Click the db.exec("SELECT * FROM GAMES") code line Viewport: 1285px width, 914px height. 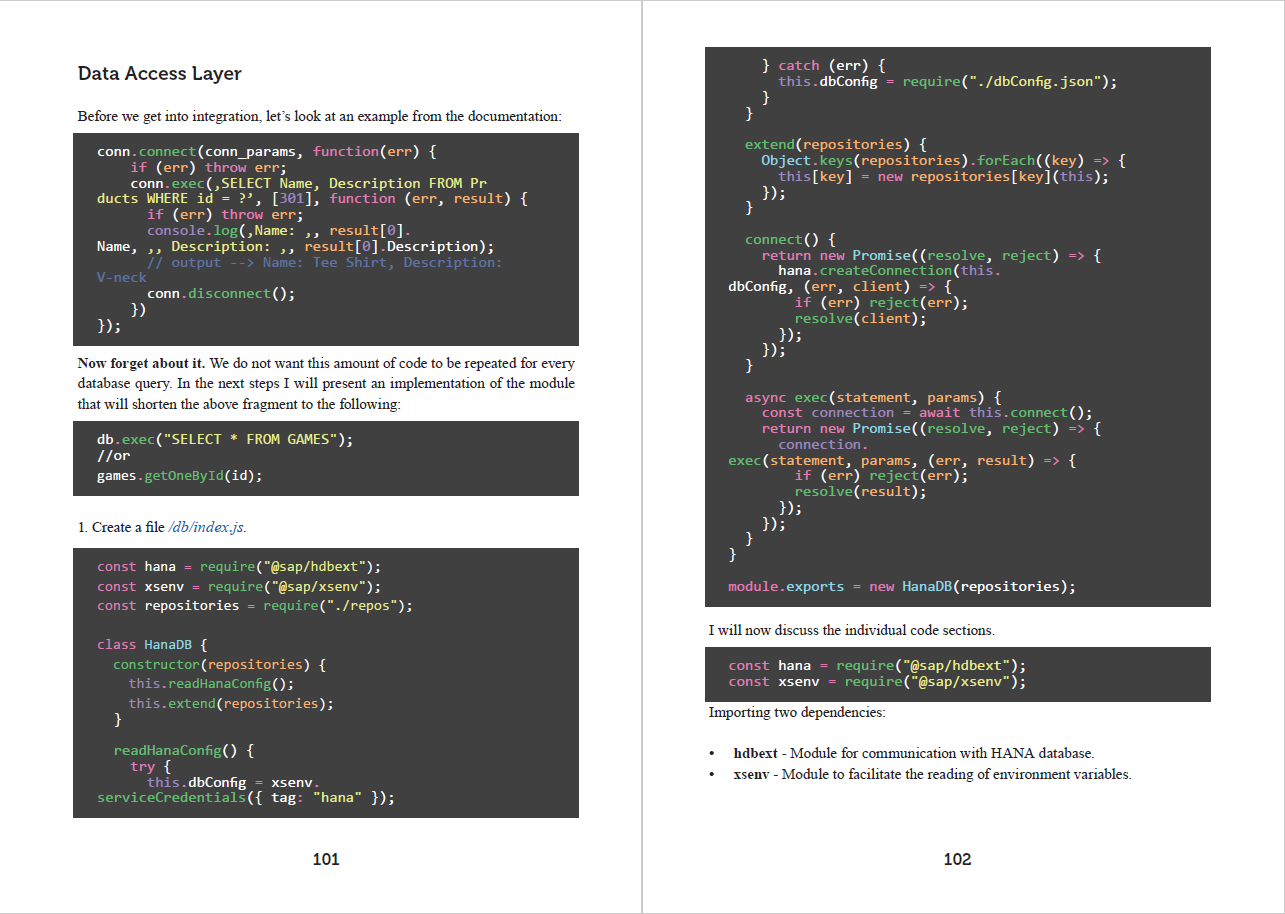pyautogui.click(x=225, y=439)
